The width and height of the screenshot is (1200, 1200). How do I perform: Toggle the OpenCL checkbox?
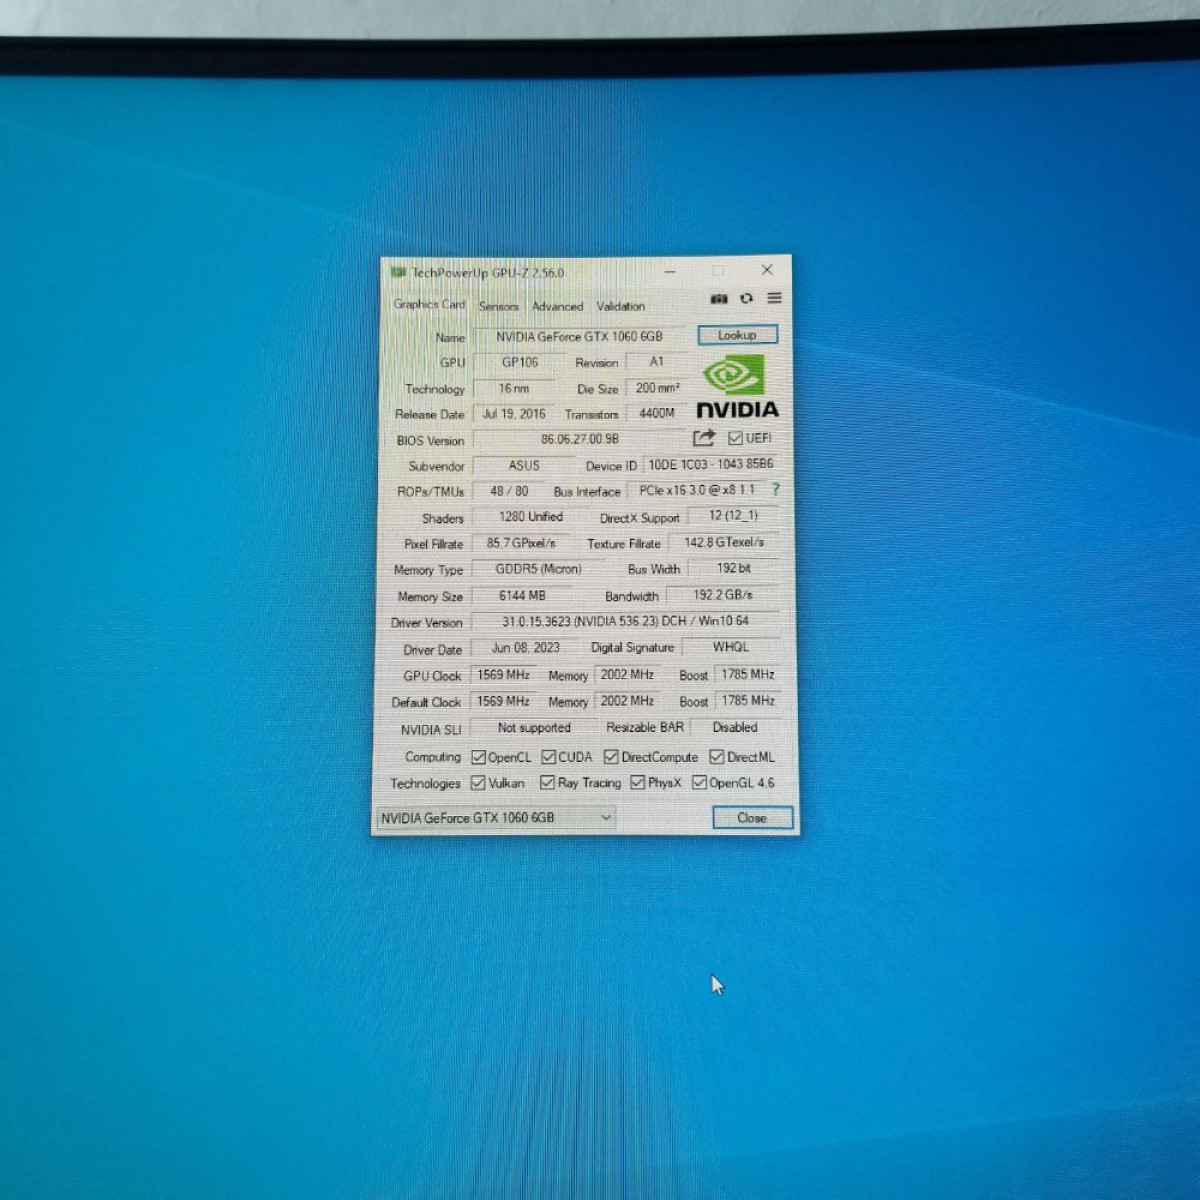(x=478, y=757)
